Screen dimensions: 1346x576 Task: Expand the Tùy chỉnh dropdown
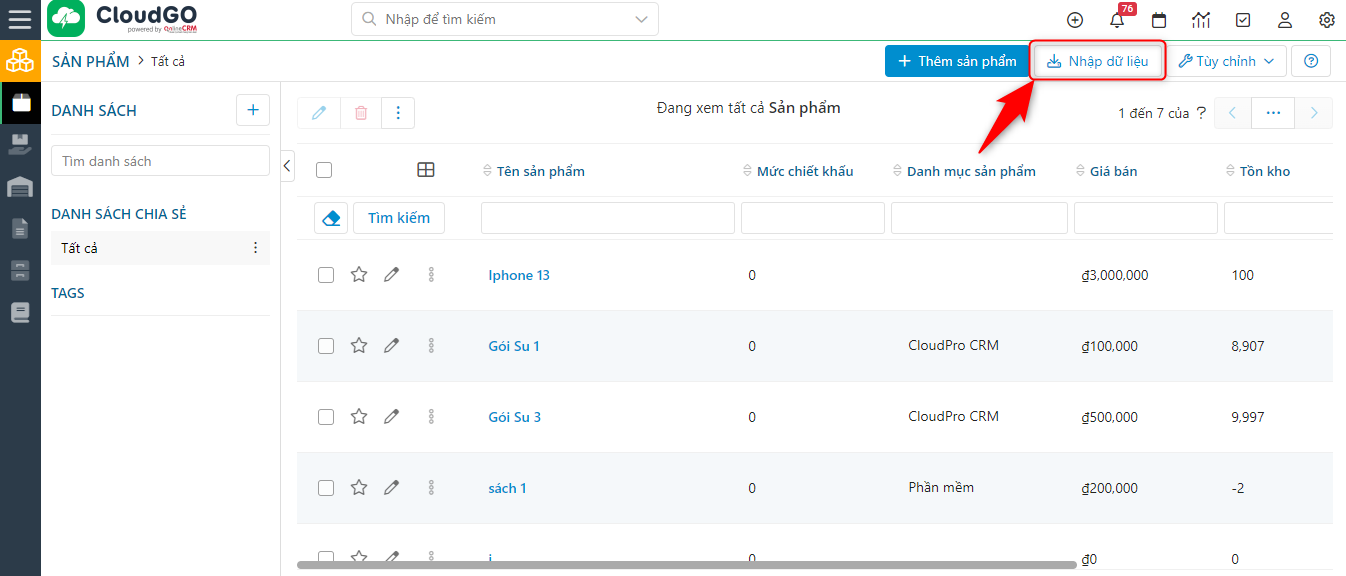[x=1227, y=61]
